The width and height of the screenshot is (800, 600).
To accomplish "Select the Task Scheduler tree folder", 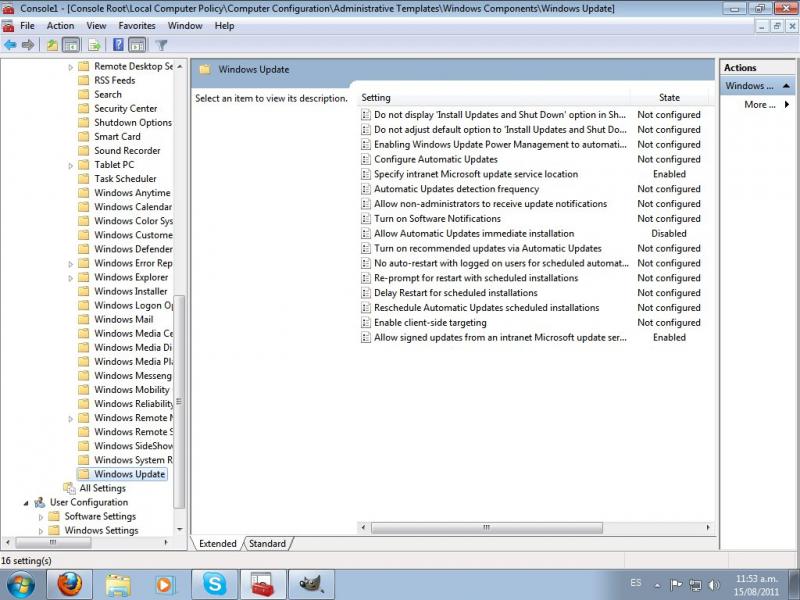I will 125,179.
